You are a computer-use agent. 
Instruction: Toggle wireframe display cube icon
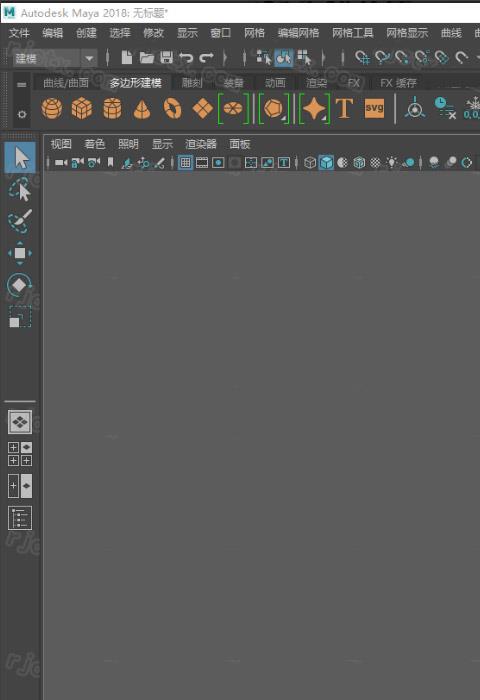point(310,162)
